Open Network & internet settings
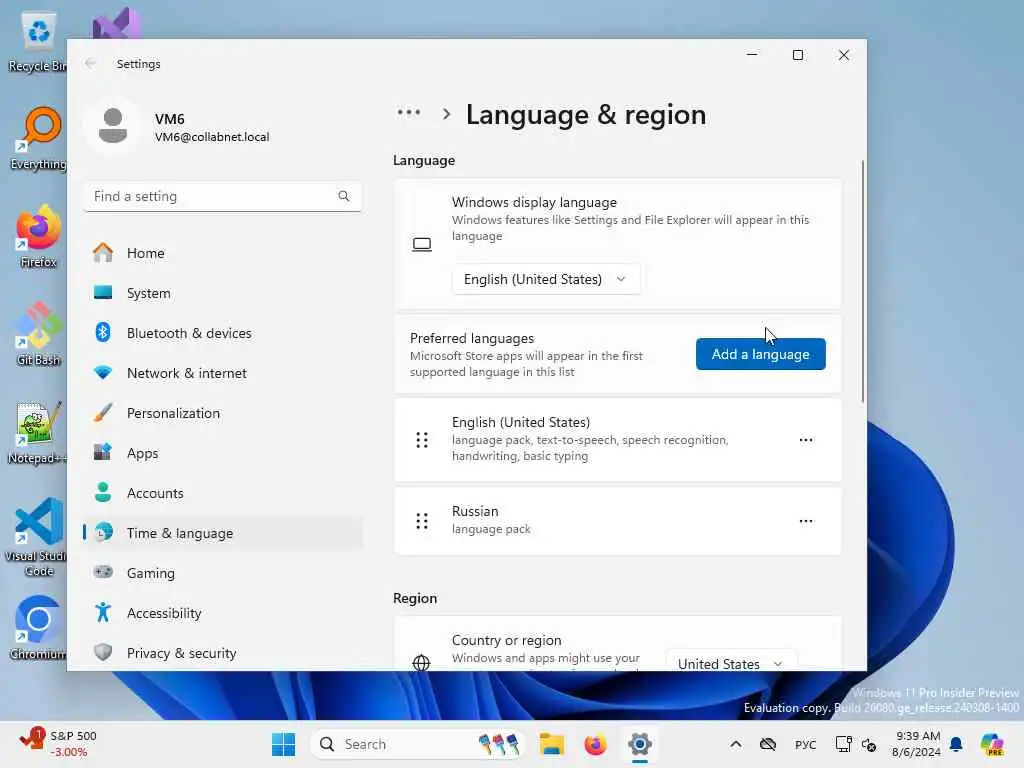The image size is (1024, 768). (223, 373)
